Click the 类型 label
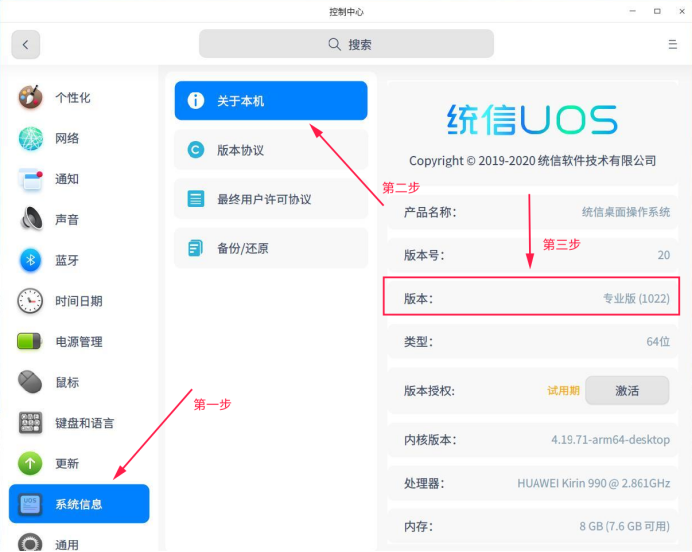The width and height of the screenshot is (692, 552). 418,342
